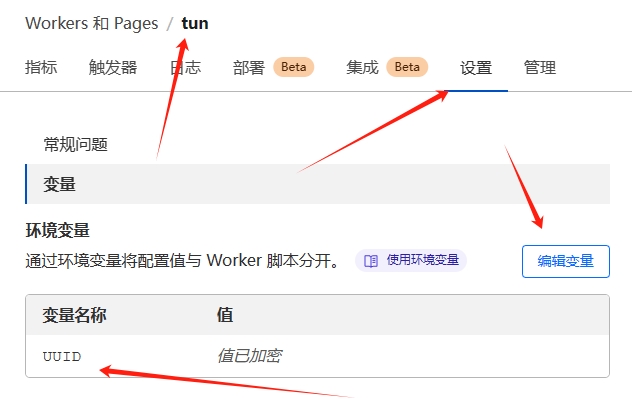Switch to the 指标 tab
The height and width of the screenshot is (417, 632).
click(x=41, y=68)
